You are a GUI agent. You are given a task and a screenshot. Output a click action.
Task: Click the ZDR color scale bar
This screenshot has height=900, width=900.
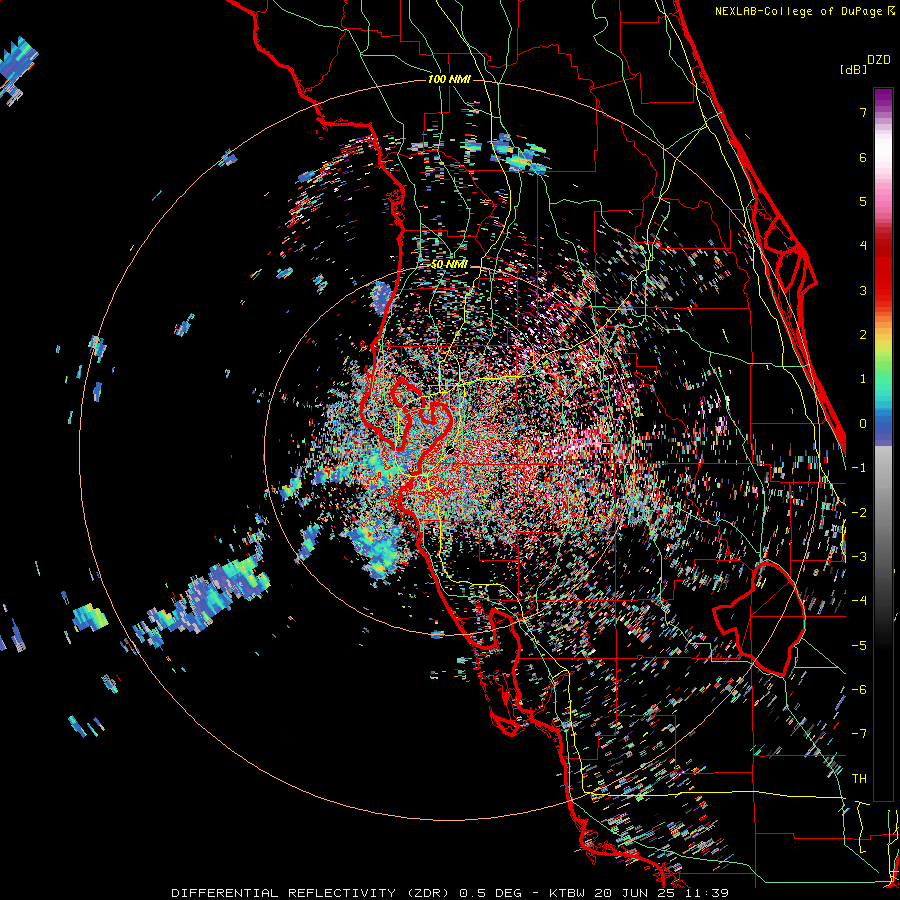(x=883, y=444)
